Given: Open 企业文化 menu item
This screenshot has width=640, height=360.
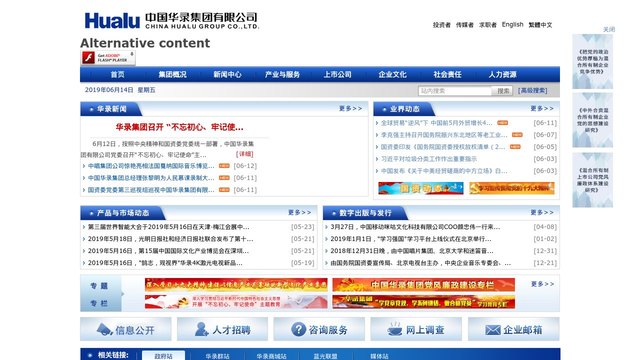Looking at the screenshot, I should (x=392, y=75).
